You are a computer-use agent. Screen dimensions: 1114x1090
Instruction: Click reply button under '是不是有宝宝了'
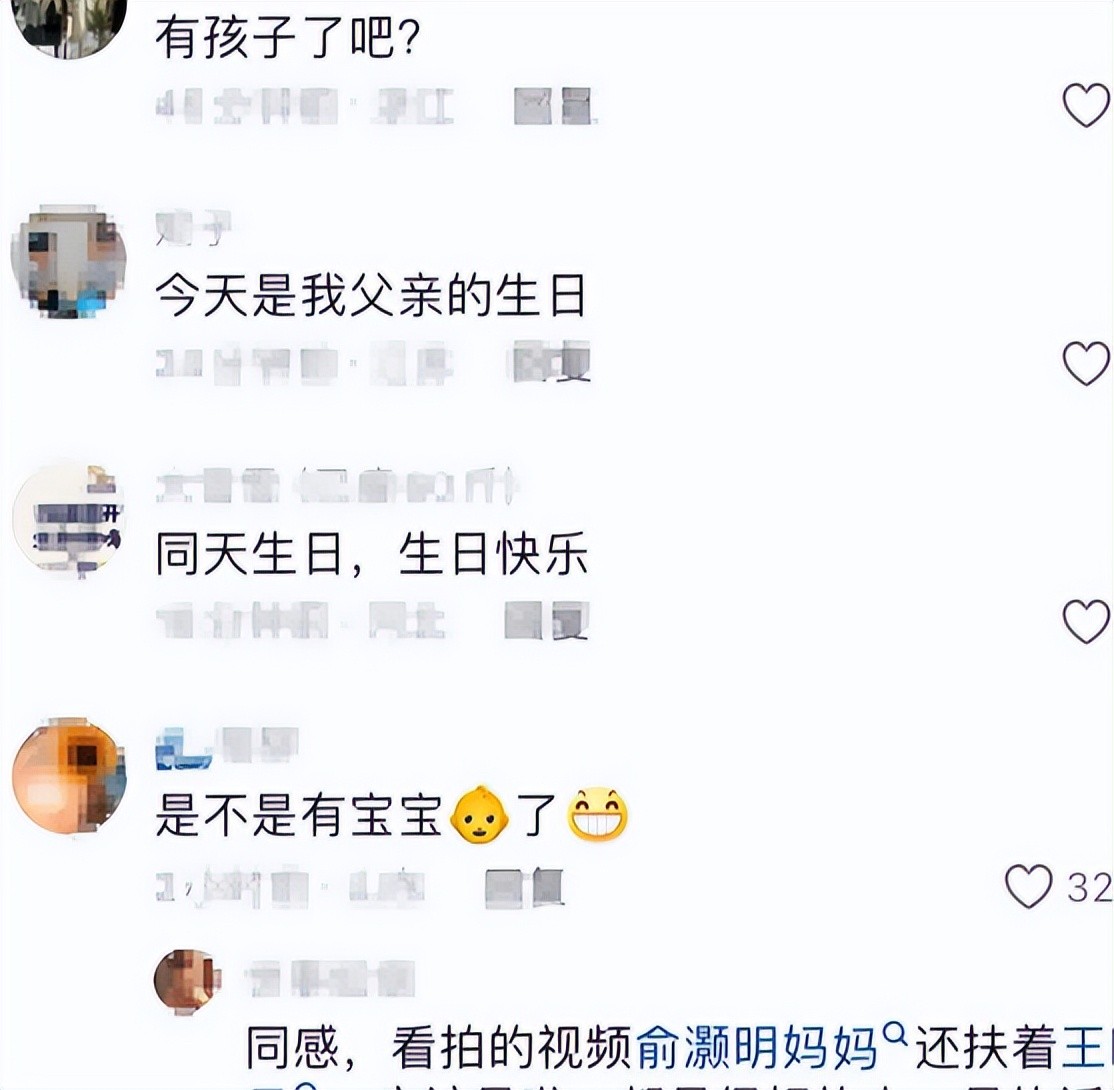pyautogui.click(x=525, y=887)
